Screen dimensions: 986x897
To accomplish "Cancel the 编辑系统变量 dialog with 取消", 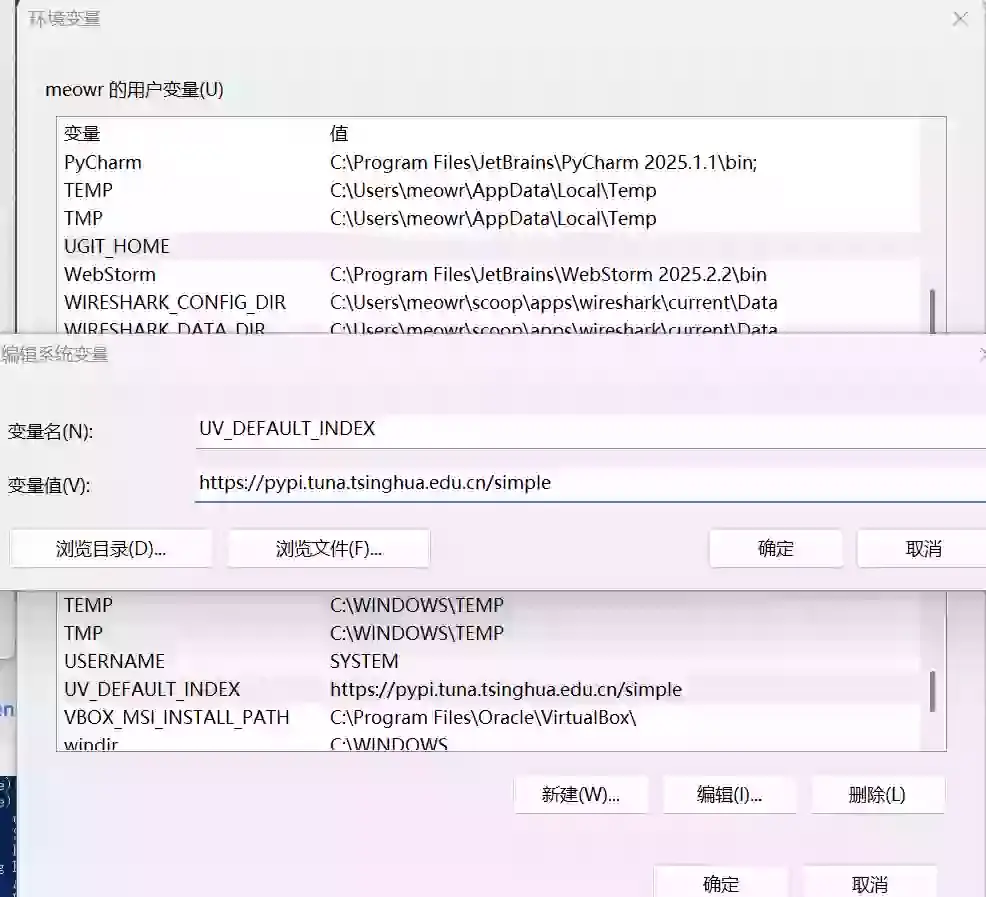I will [922, 548].
